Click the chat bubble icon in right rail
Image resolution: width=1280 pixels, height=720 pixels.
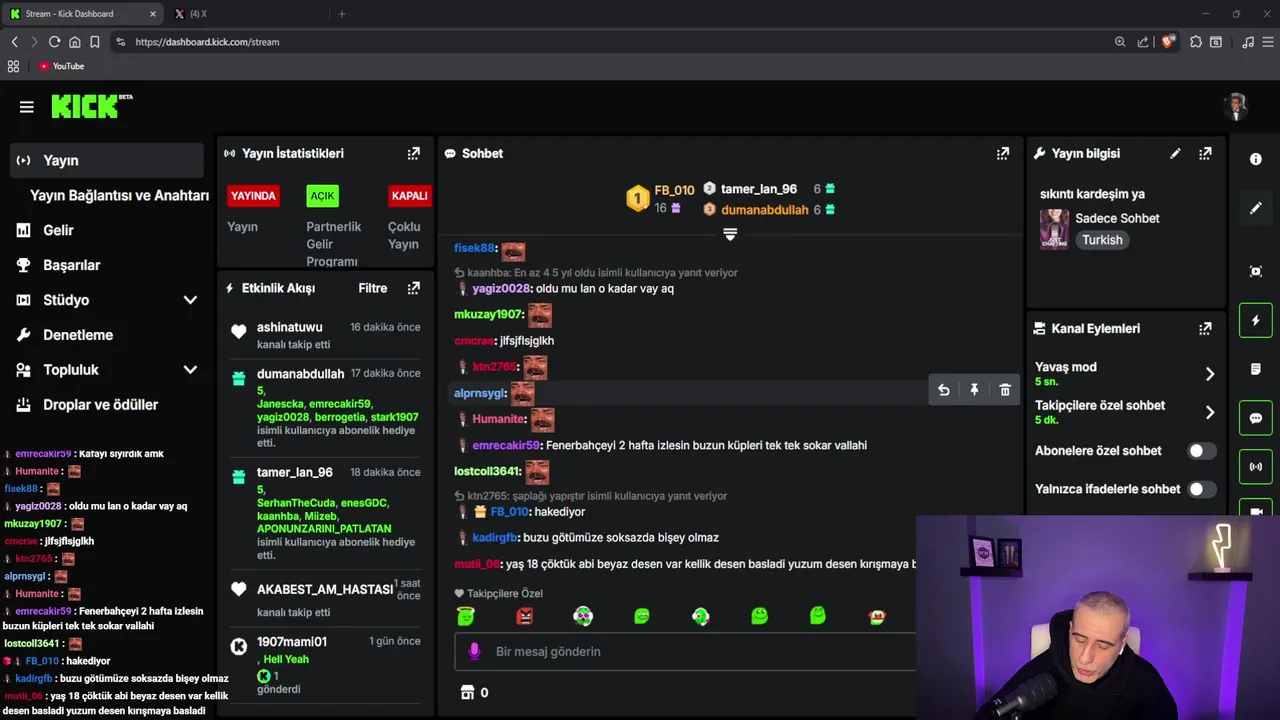click(1256, 418)
